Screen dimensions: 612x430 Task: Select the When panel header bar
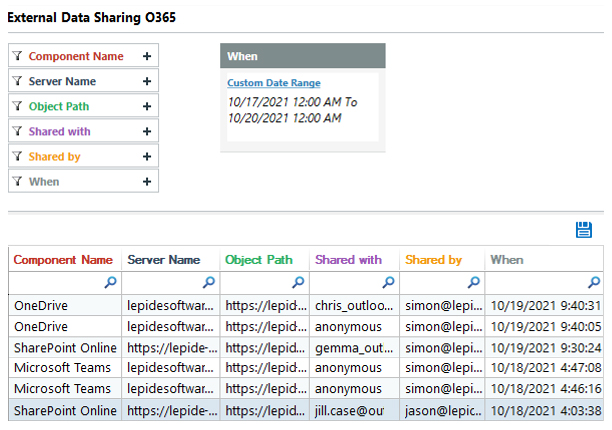302,56
